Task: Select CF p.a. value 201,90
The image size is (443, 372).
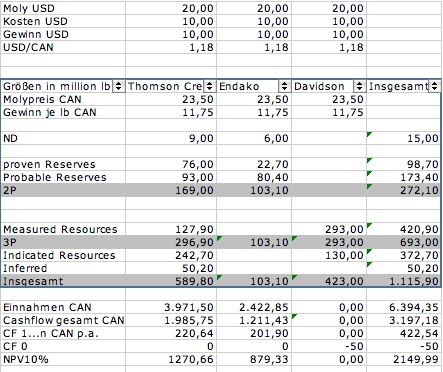Action: pos(254,333)
